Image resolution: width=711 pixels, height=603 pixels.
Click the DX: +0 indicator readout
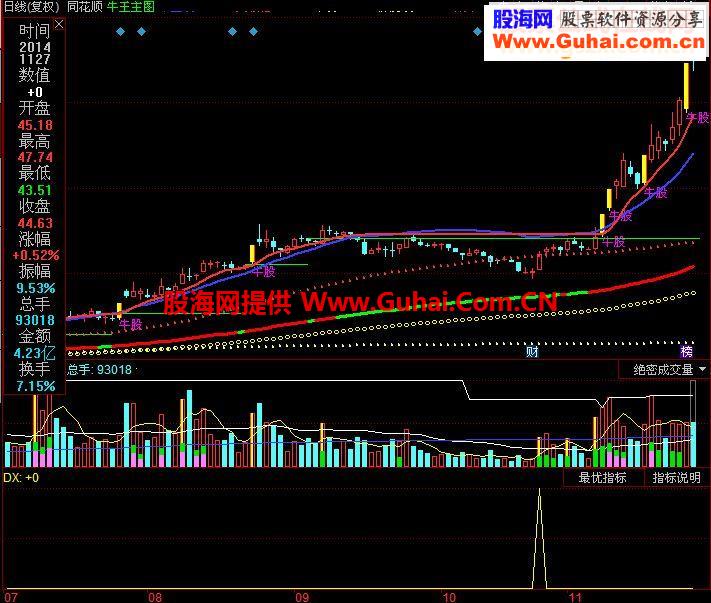pos(21,477)
